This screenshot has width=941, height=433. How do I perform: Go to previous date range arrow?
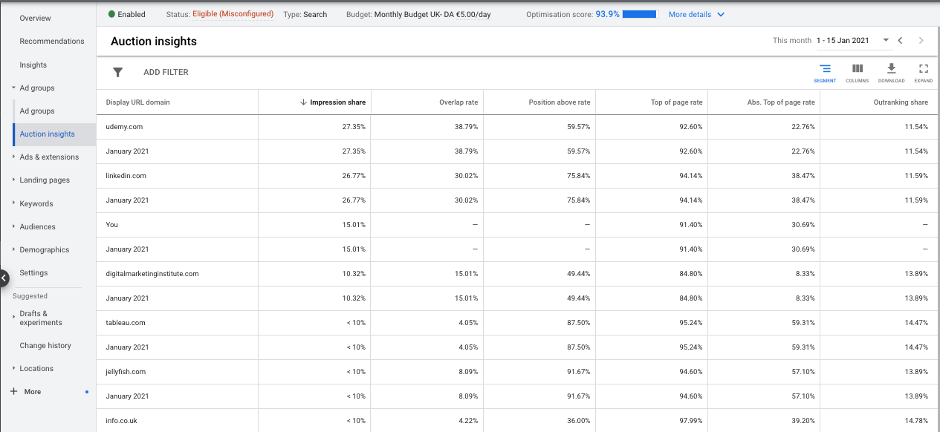(x=900, y=40)
